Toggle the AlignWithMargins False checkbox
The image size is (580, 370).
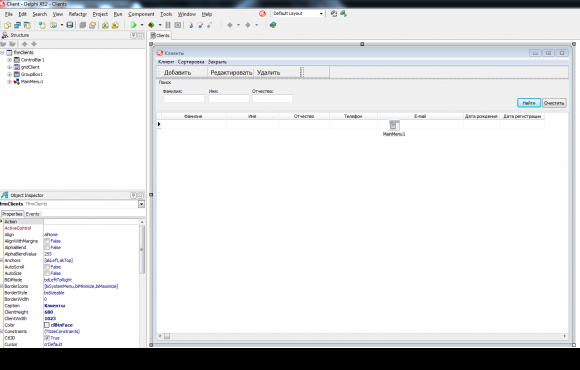pos(47,241)
